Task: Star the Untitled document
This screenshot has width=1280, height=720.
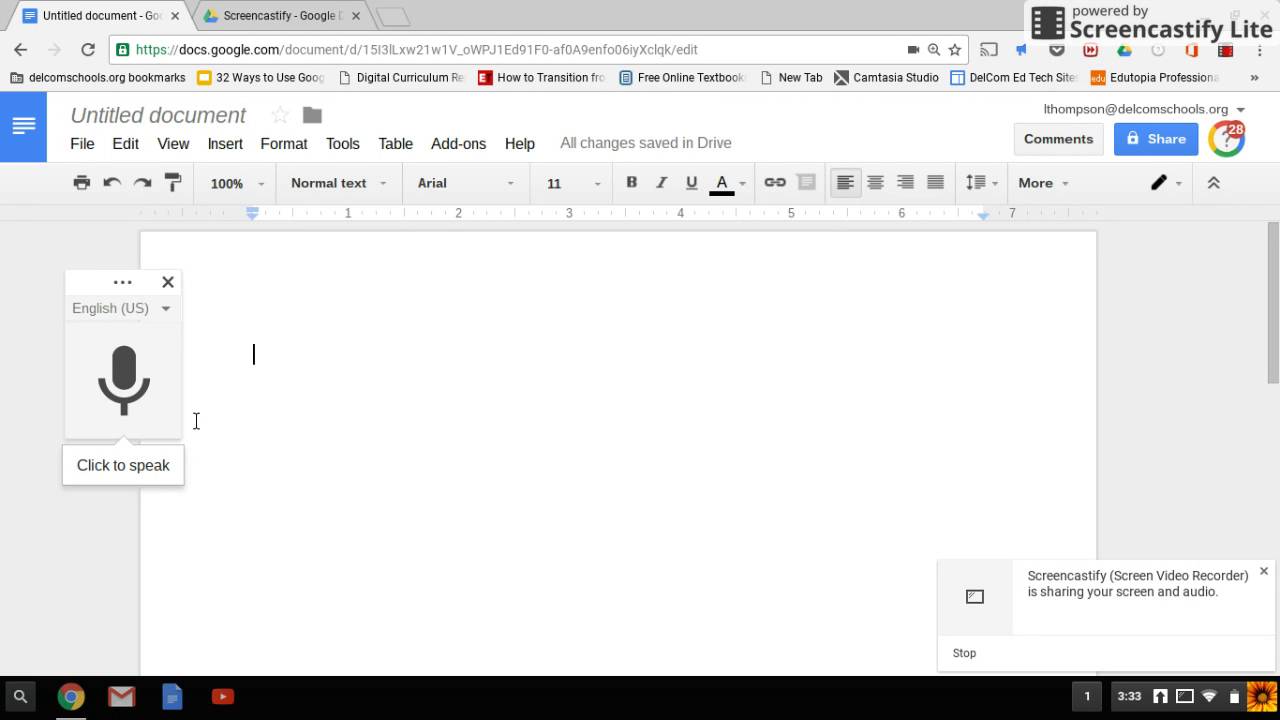Action: (280, 115)
